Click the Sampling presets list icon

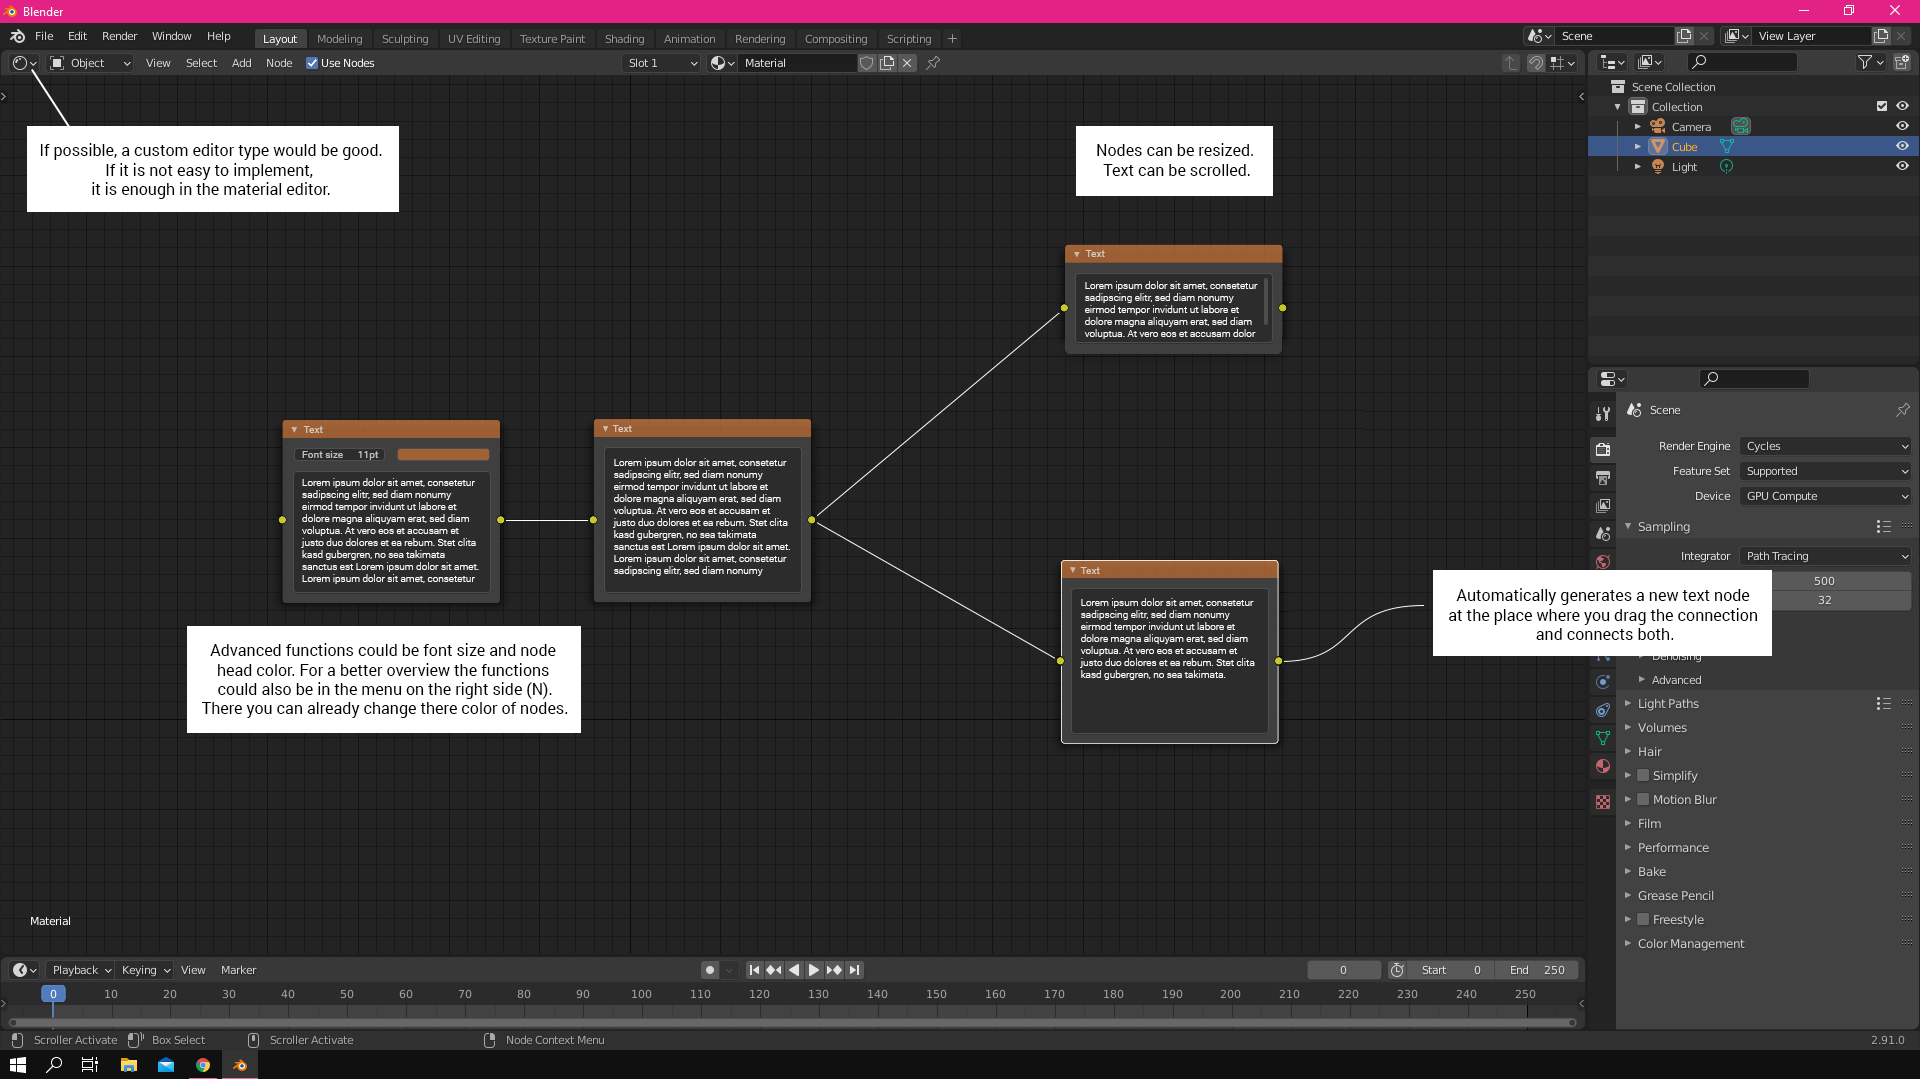pos(1884,527)
